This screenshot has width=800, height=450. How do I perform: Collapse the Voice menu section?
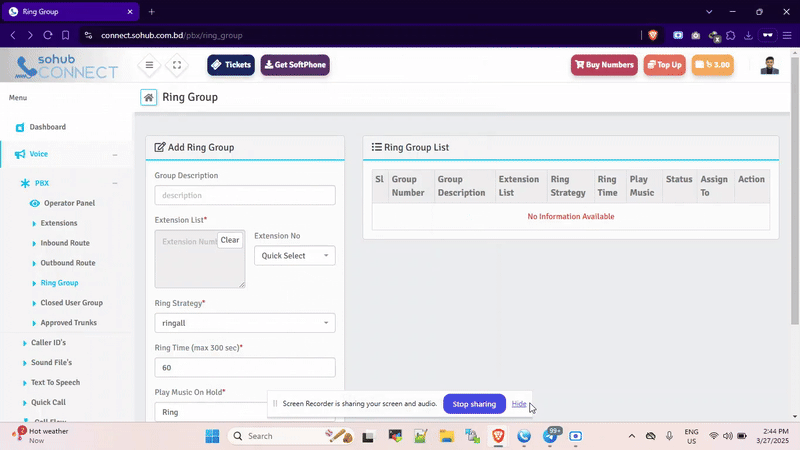[x=115, y=154]
